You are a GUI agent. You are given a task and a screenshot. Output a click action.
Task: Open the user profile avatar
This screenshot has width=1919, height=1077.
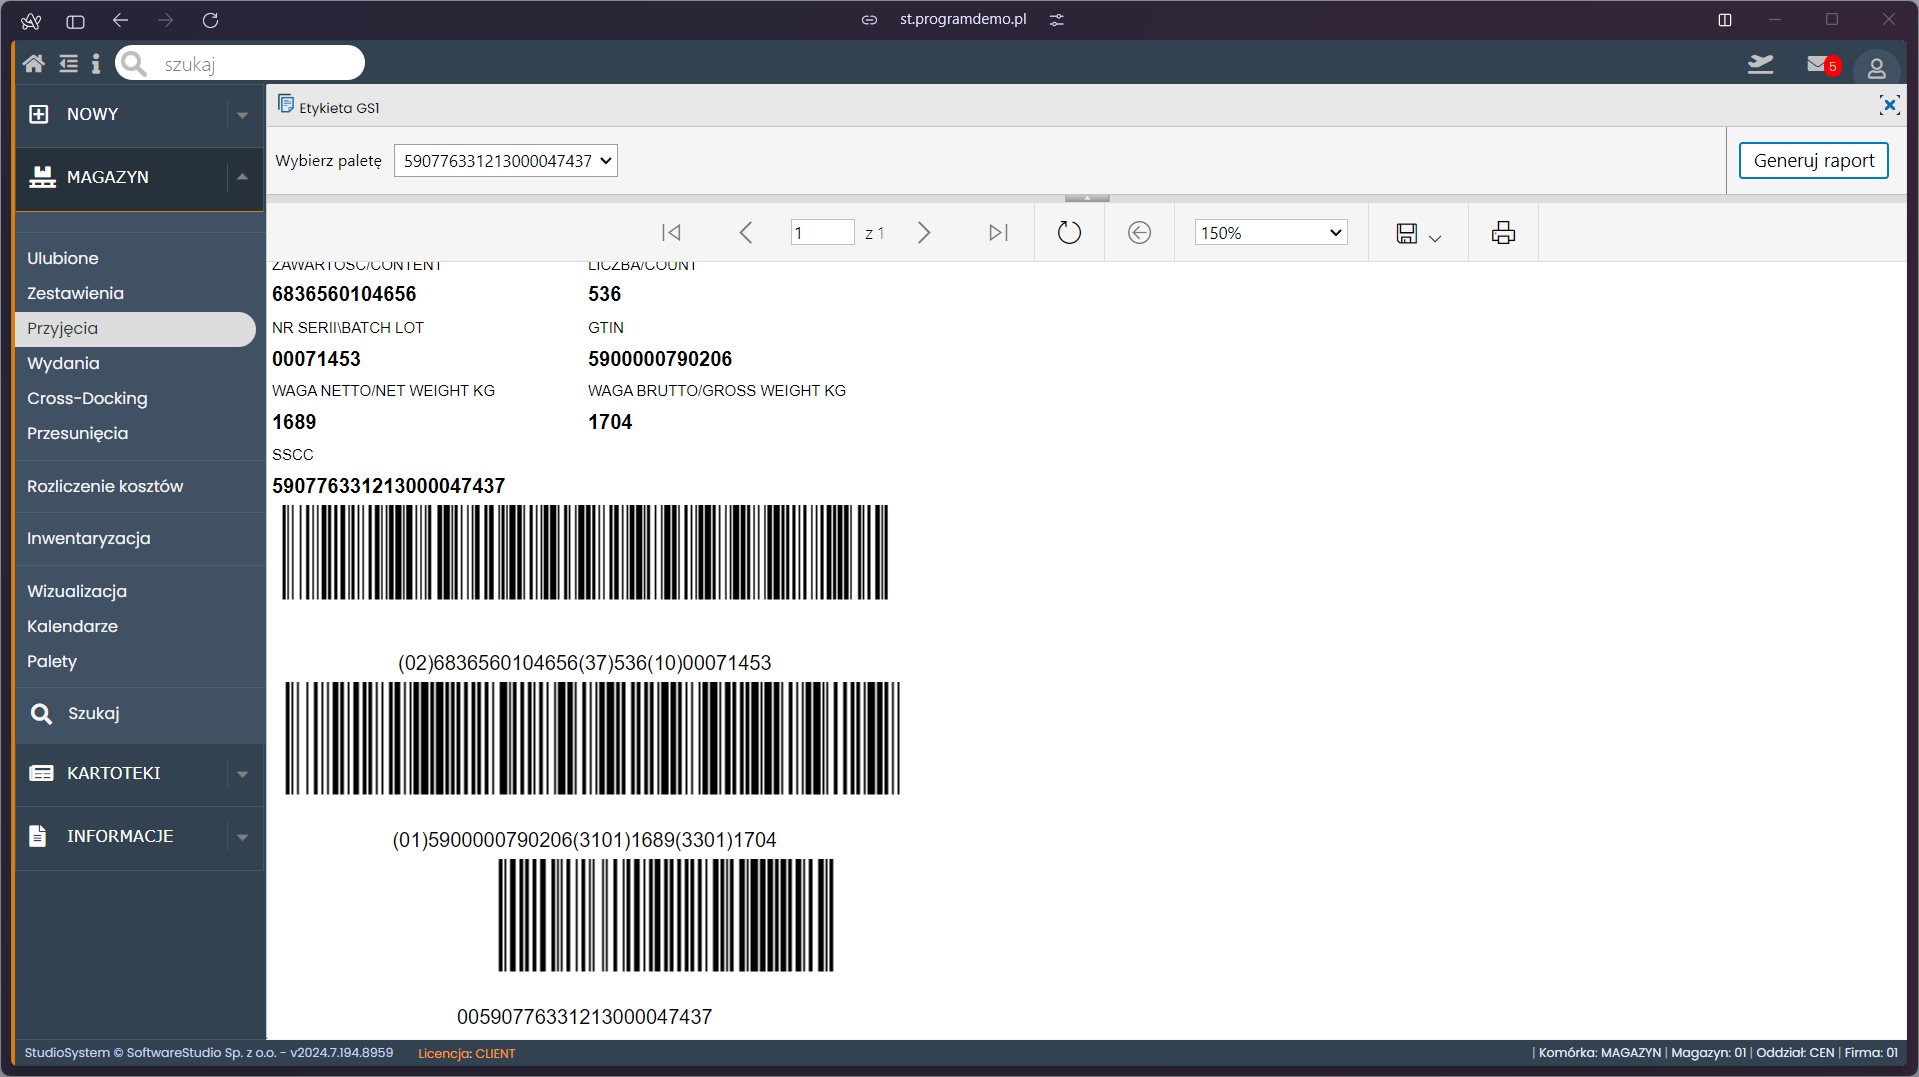[x=1876, y=68]
